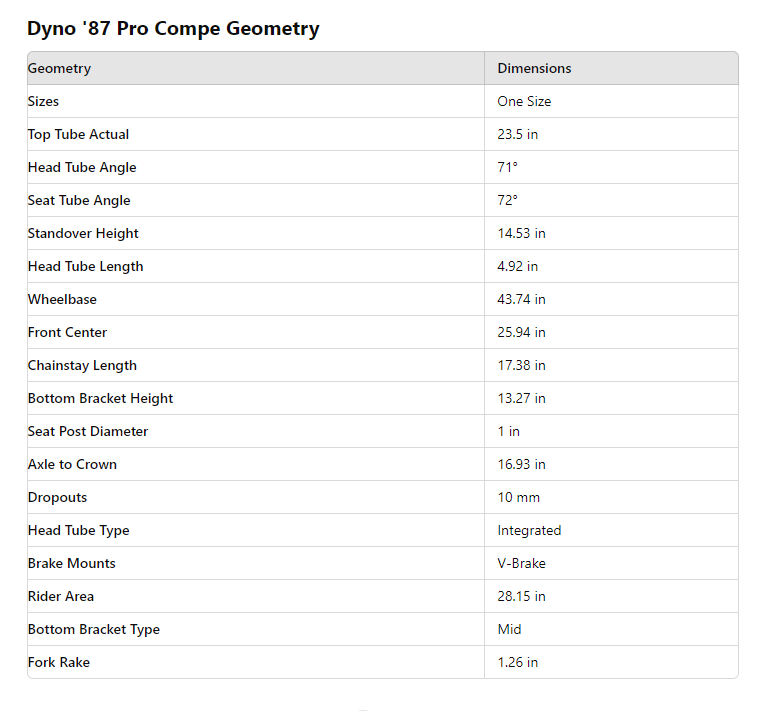The width and height of the screenshot is (770, 711).
Task: Select the Sizes row label
Action: (43, 102)
